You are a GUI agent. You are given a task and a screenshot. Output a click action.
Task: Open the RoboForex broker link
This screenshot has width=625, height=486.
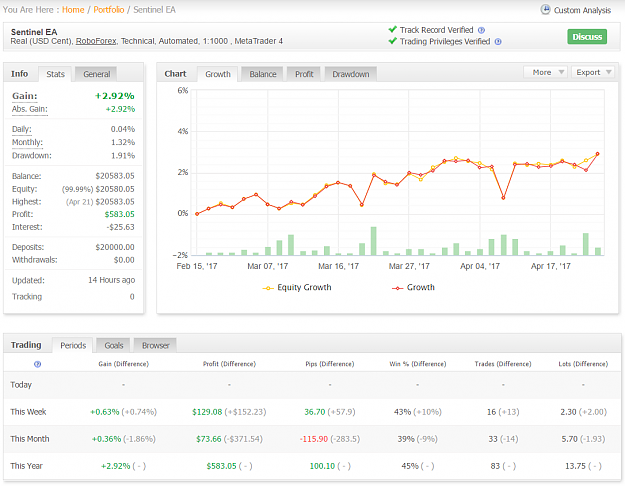[96, 41]
